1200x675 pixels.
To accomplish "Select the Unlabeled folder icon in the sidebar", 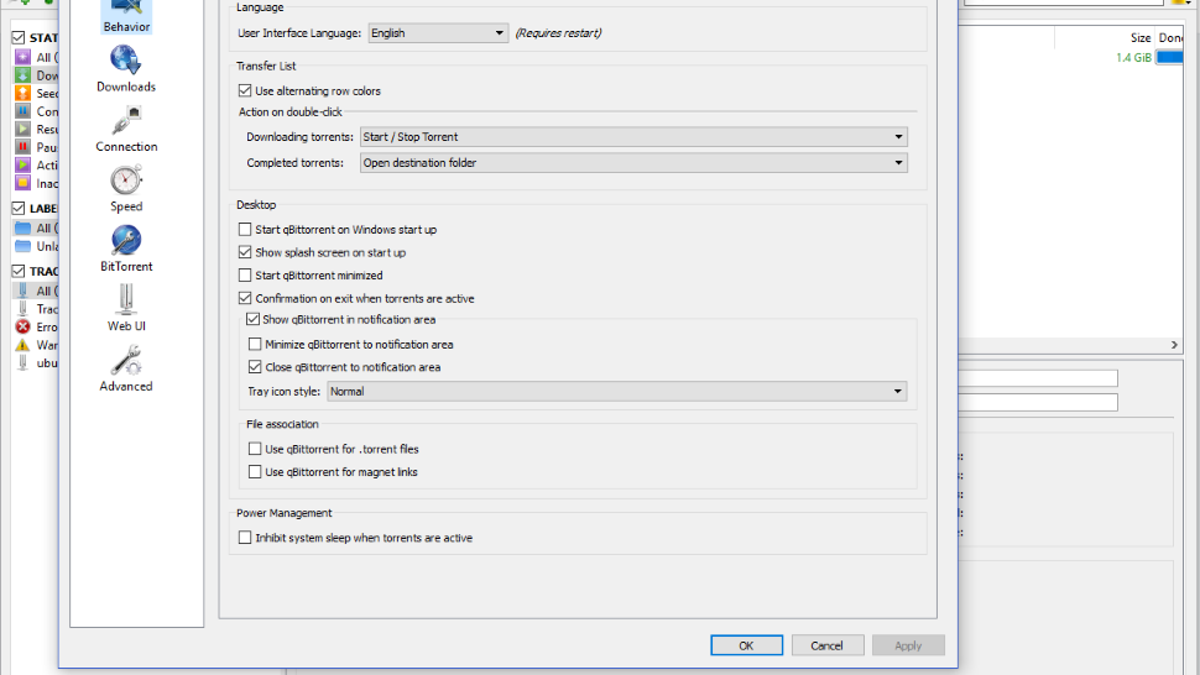I will pos(22,246).
